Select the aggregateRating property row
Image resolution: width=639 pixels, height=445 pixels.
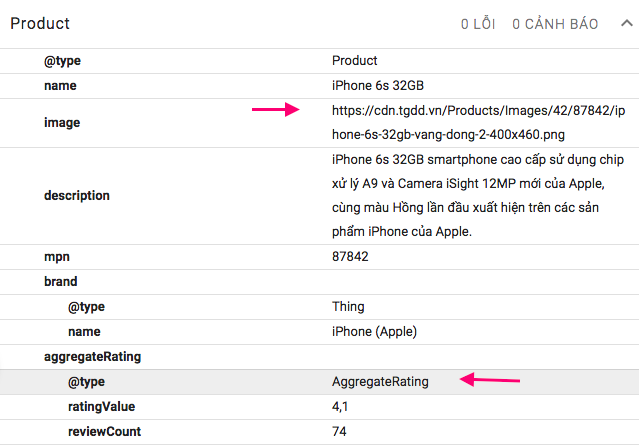[x=320, y=357]
